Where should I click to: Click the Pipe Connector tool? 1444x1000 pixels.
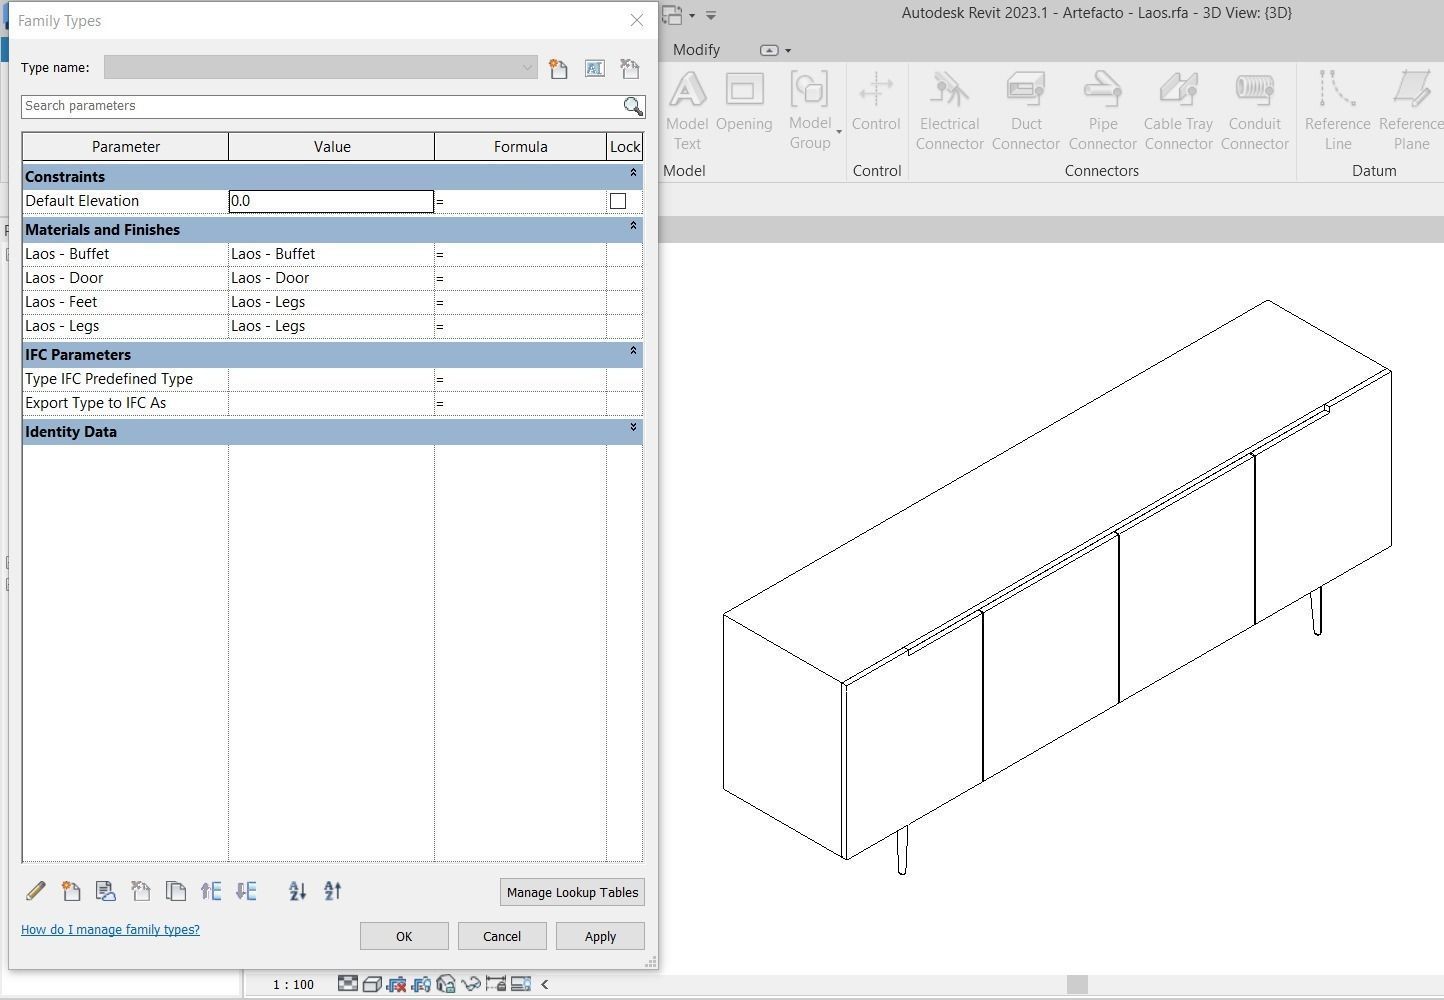pyautogui.click(x=1103, y=110)
